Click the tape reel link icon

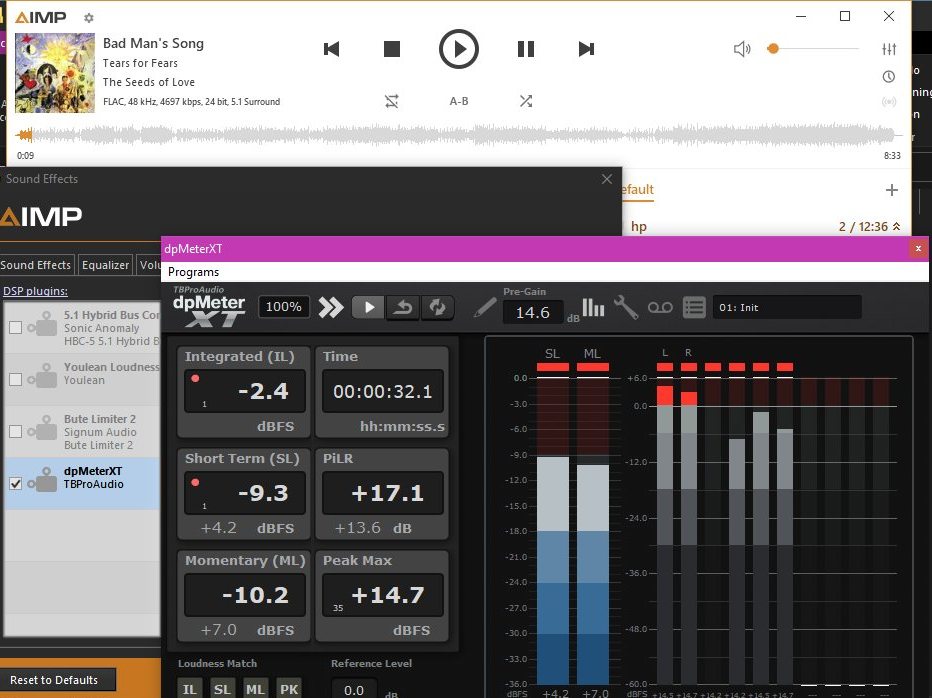click(660, 307)
